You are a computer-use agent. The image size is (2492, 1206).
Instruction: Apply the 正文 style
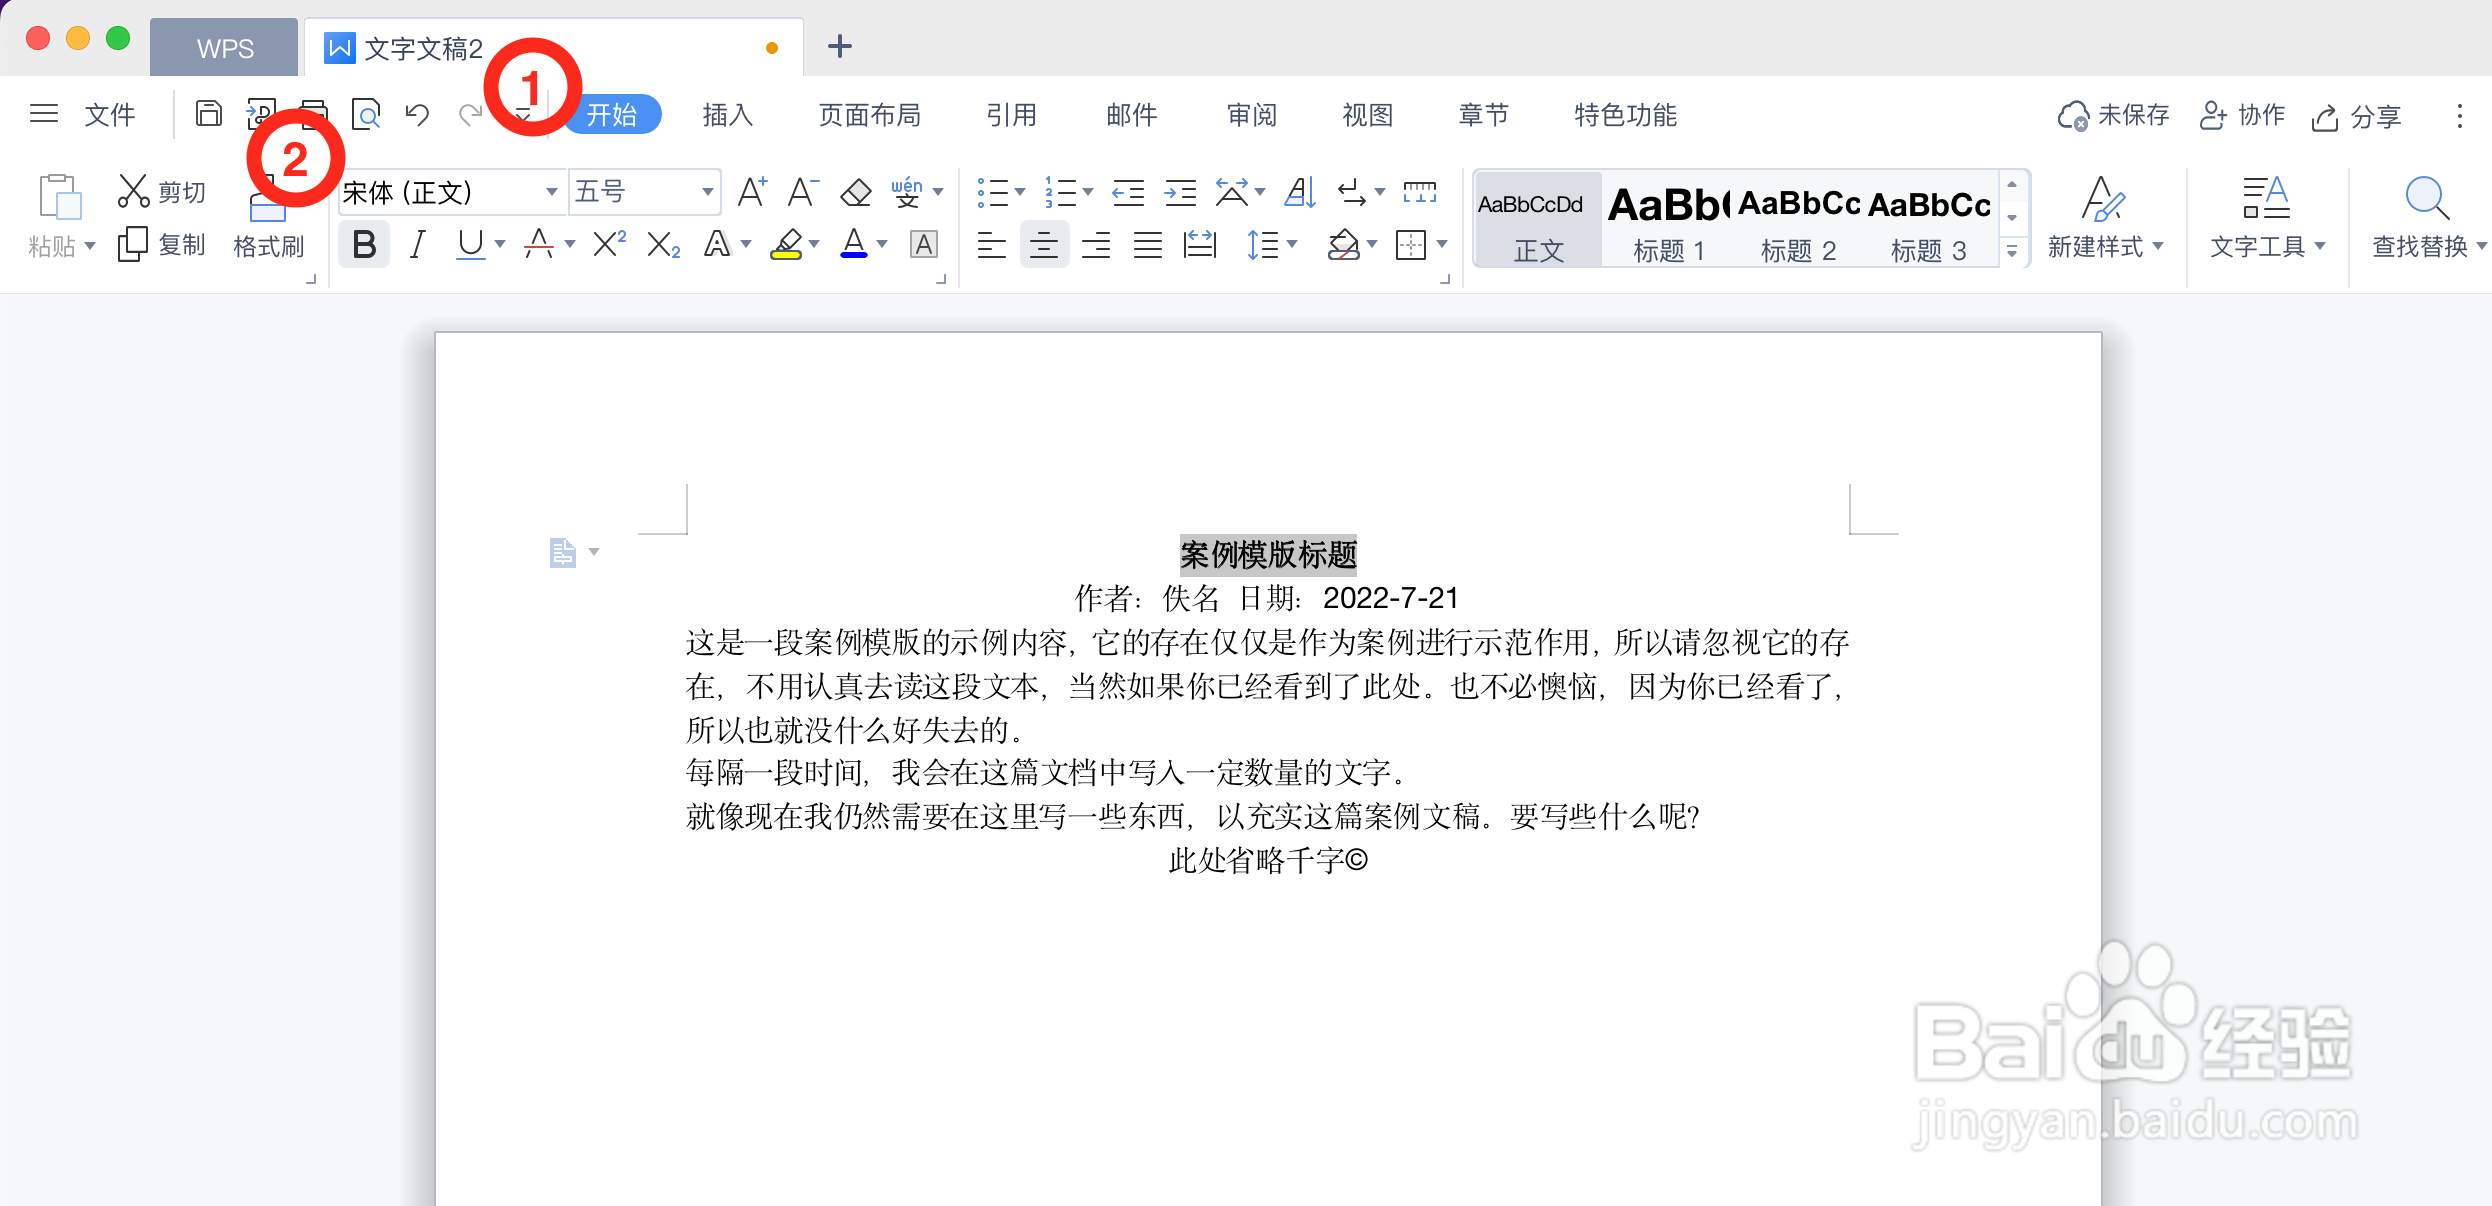[1538, 220]
